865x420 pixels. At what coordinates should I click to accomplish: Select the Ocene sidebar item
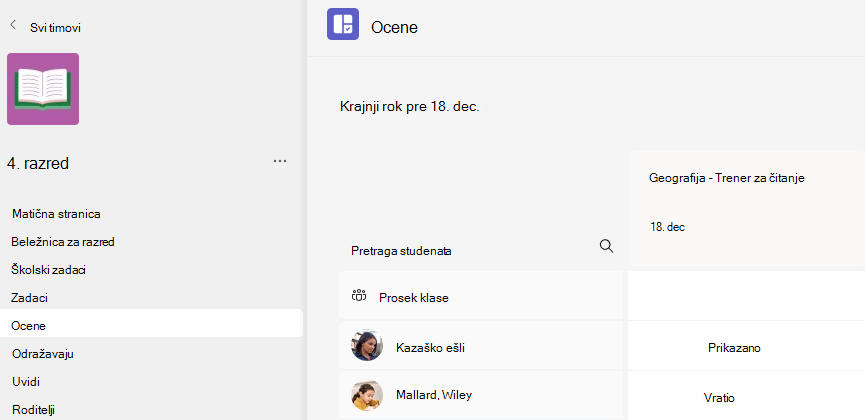point(151,323)
